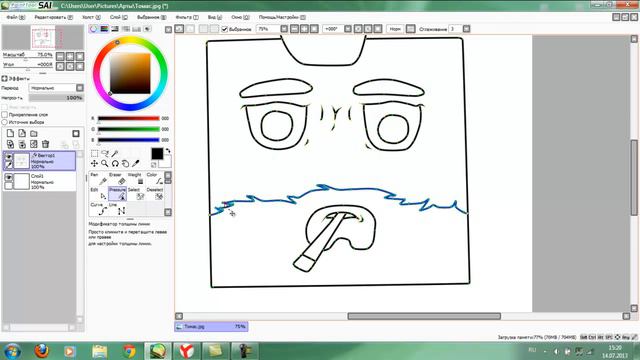Click the undo arrow in toolbar
640x360 pixels.
[x=179, y=29]
